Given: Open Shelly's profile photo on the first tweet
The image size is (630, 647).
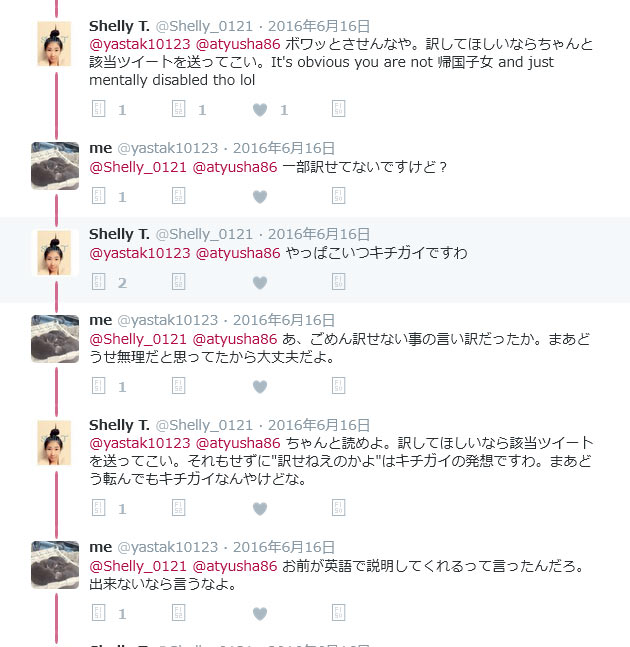Looking at the screenshot, I should click(54, 44).
